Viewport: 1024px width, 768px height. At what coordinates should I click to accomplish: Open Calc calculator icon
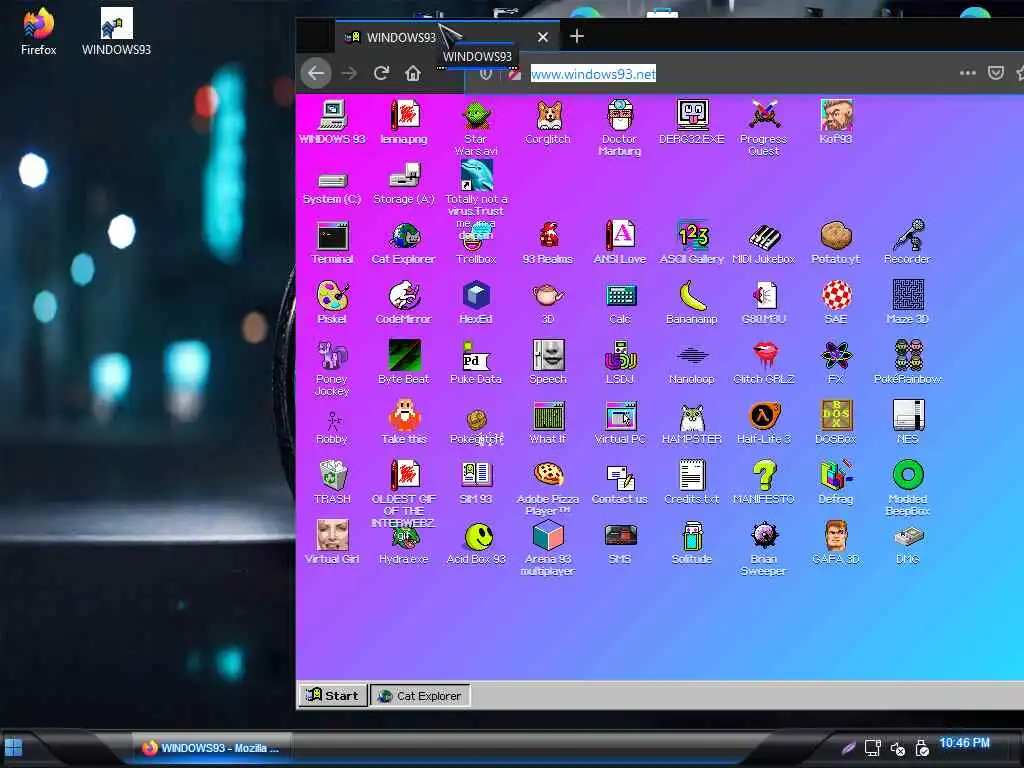pyautogui.click(x=620, y=296)
